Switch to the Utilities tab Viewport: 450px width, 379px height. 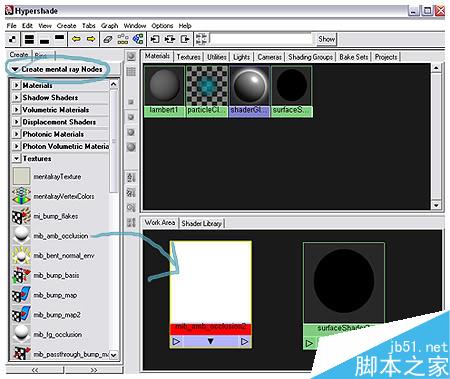click(x=217, y=57)
